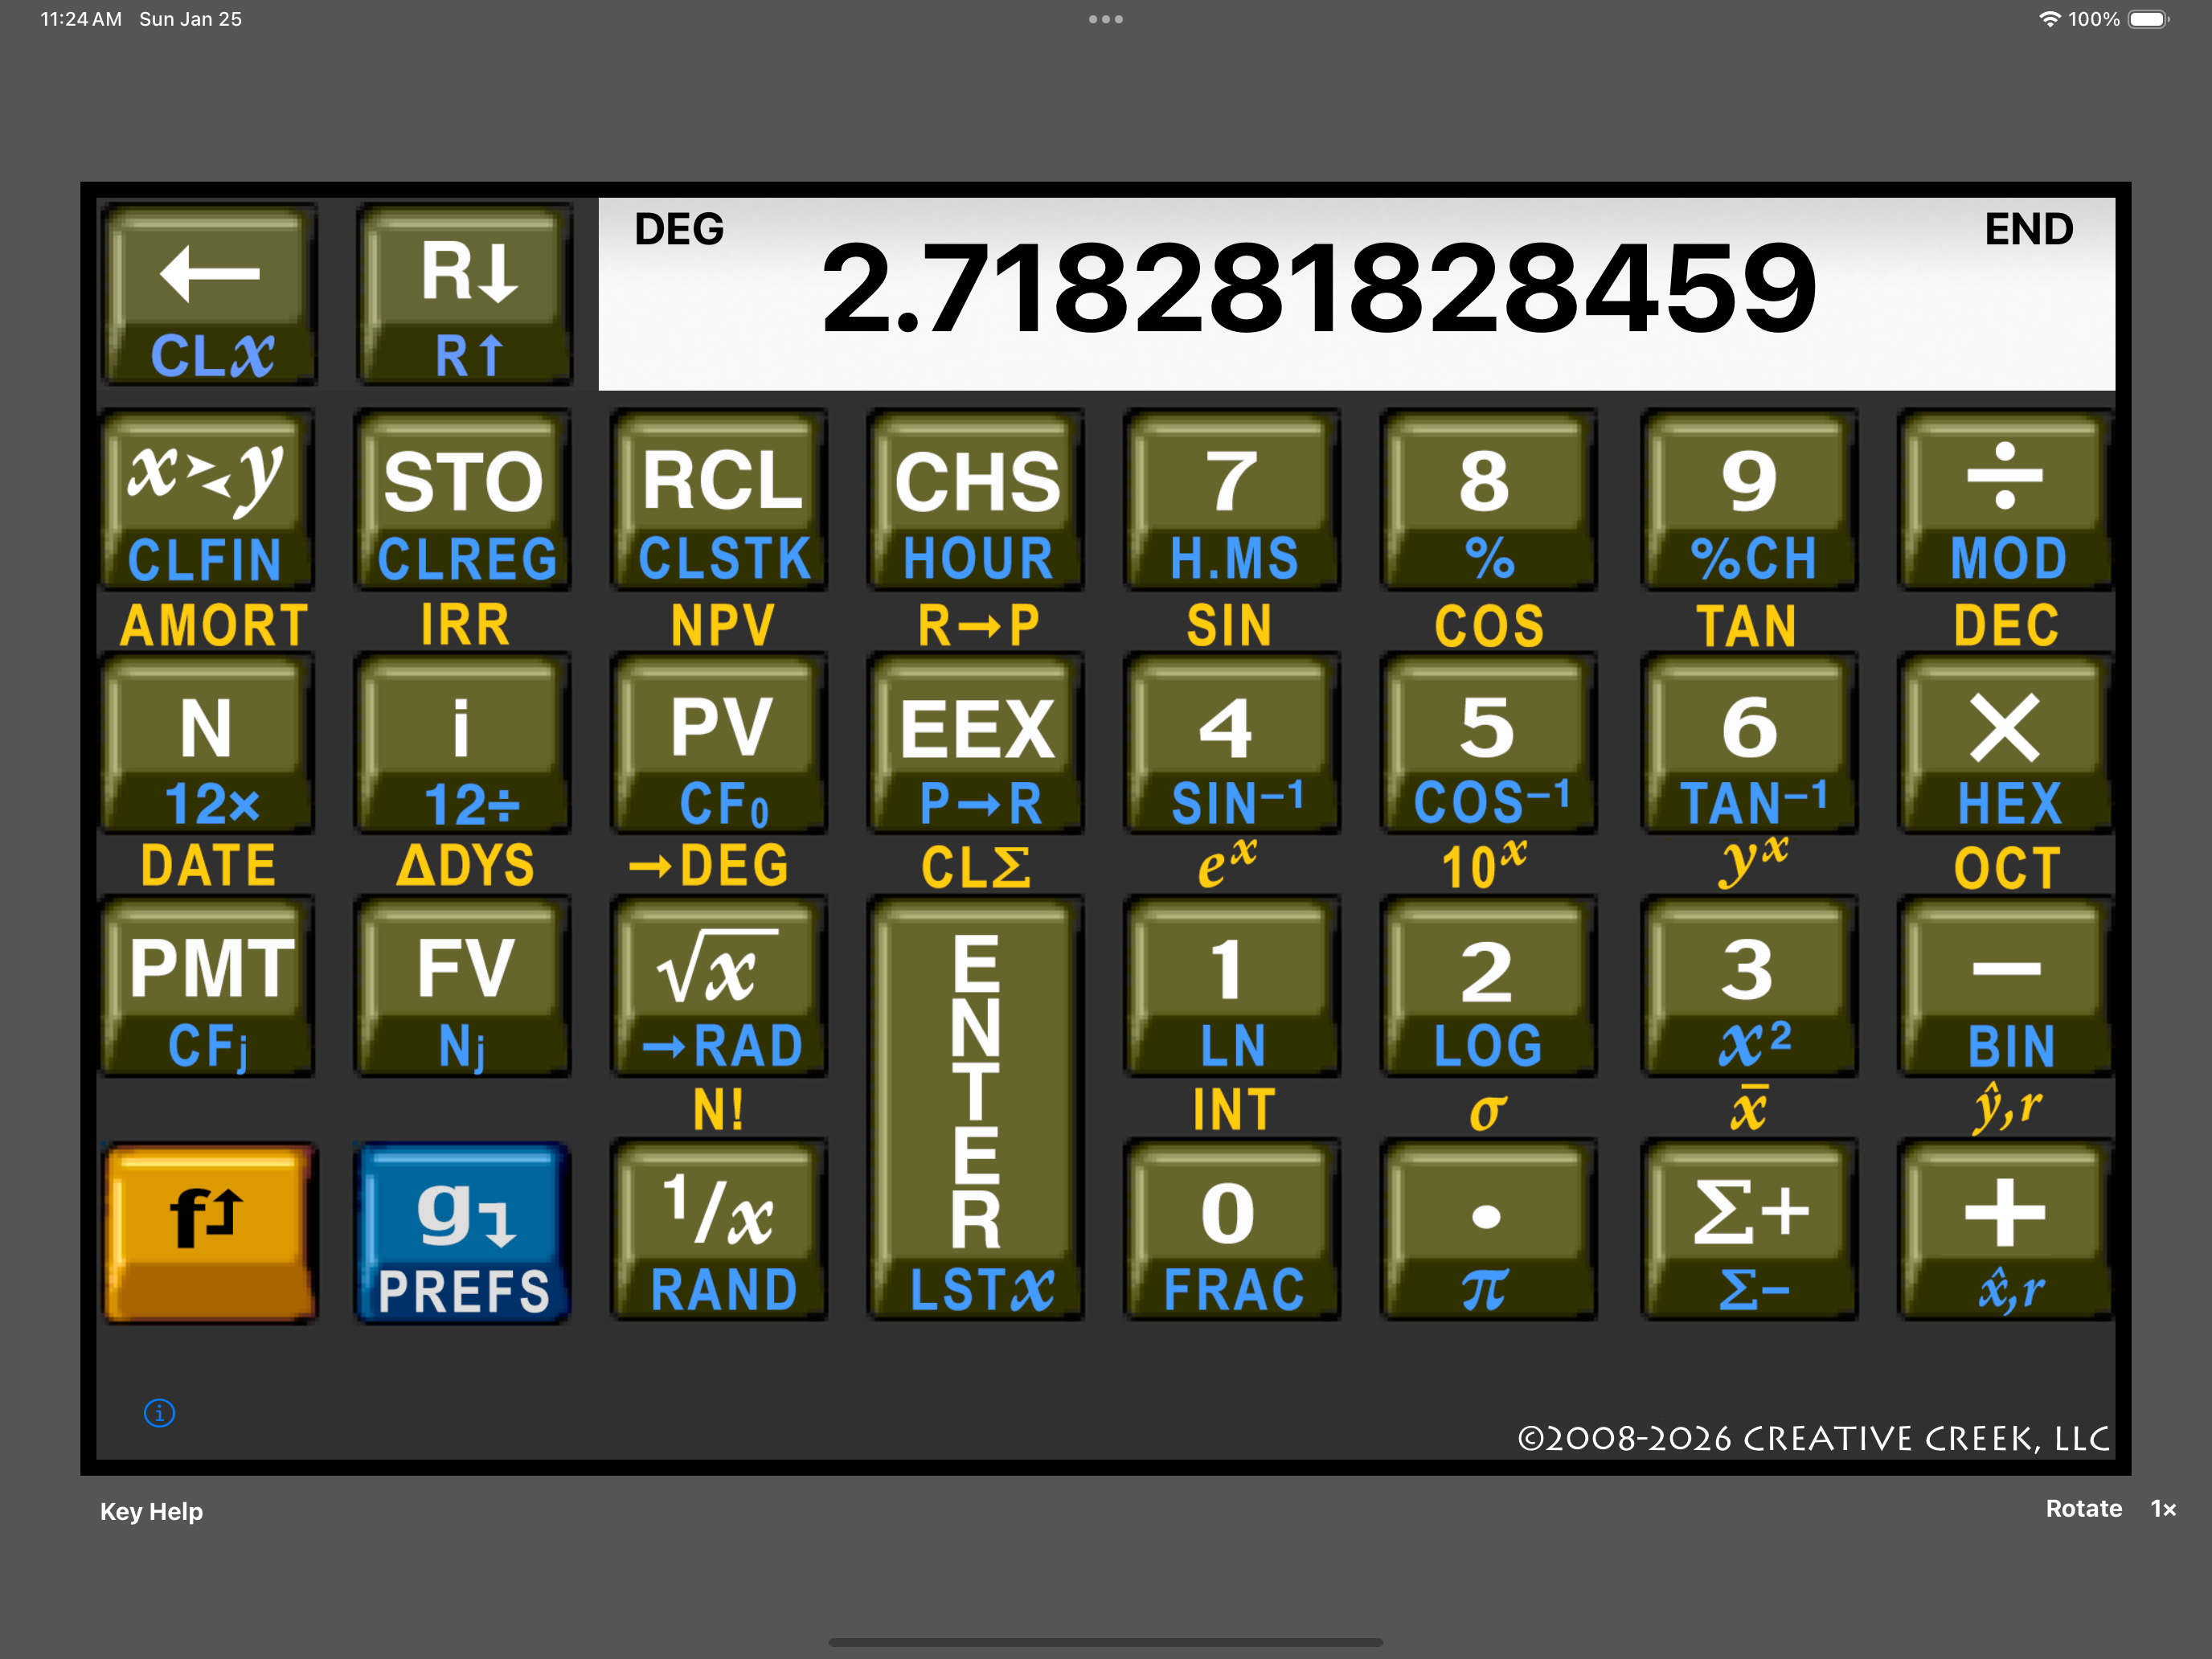Tap the R↓ roll down key
Image resolution: width=2212 pixels, height=1659 pixels.
(466, 295)
